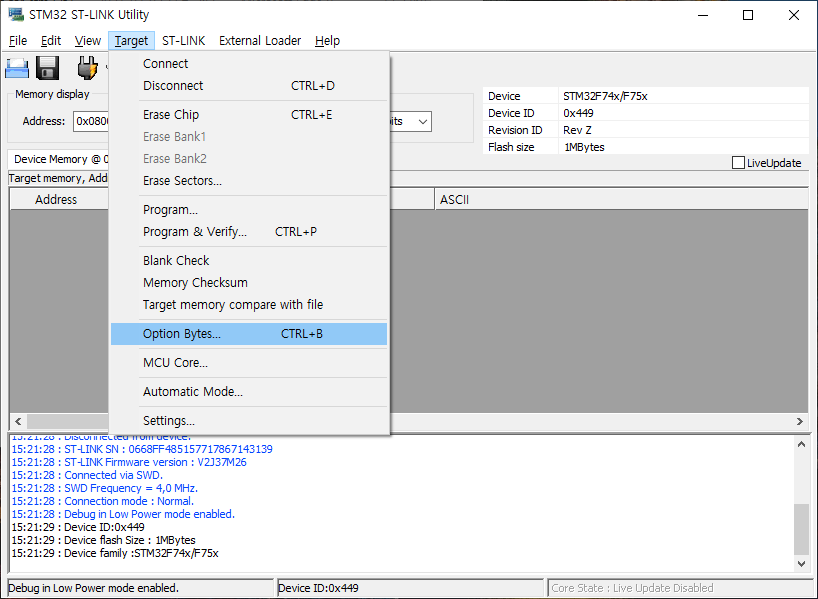The width and height of the screenshot is (818, 599).
Task: Maximize the ST-LINK Utility window
Action: [x=748, y=15]
